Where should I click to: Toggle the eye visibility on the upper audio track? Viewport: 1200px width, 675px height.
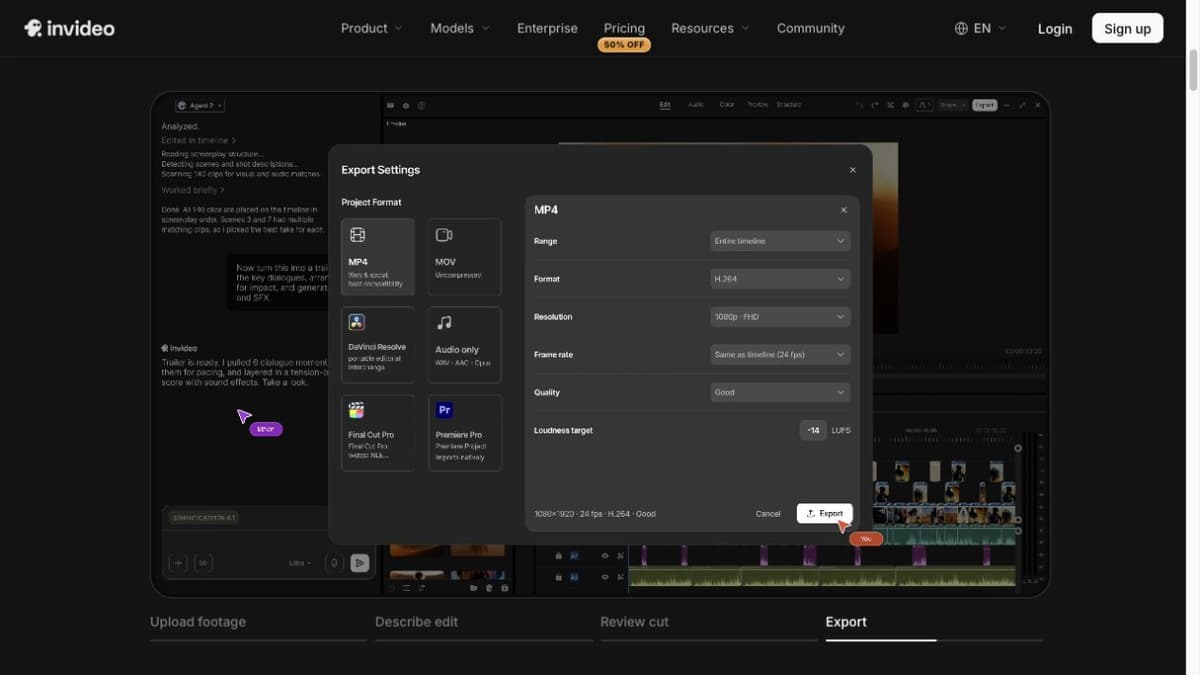(605, 555)
